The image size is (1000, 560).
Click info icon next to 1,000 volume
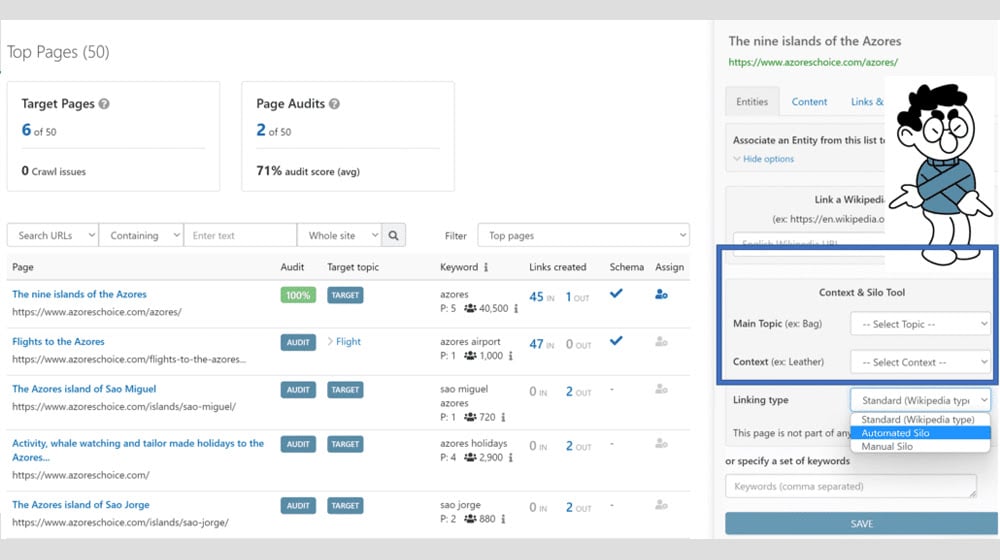pyautogui.click(x=510, y=356)
